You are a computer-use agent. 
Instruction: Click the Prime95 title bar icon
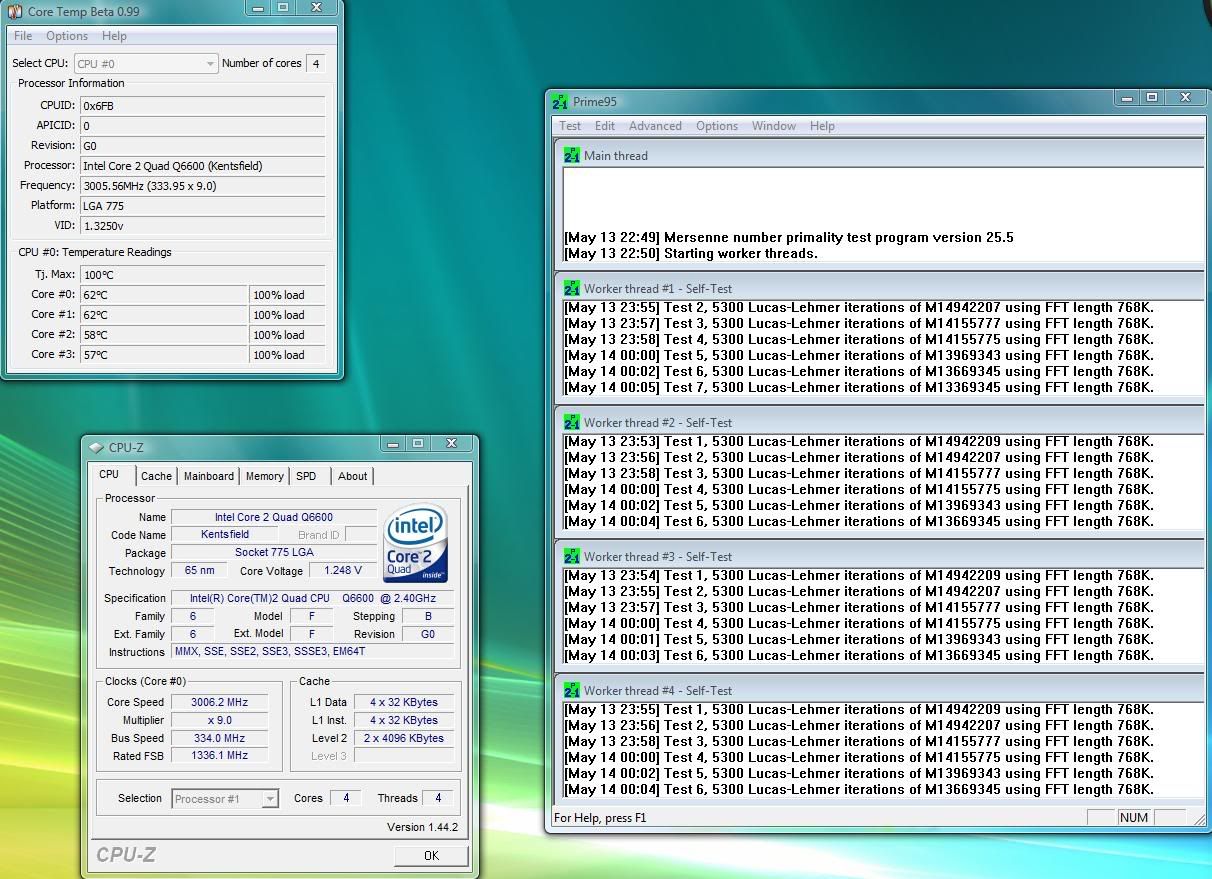(x=560, y=101)
